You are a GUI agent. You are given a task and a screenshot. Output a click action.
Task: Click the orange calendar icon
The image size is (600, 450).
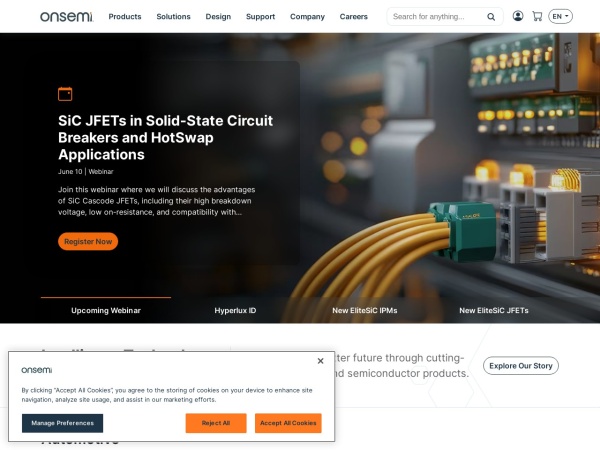click(65, 94)
